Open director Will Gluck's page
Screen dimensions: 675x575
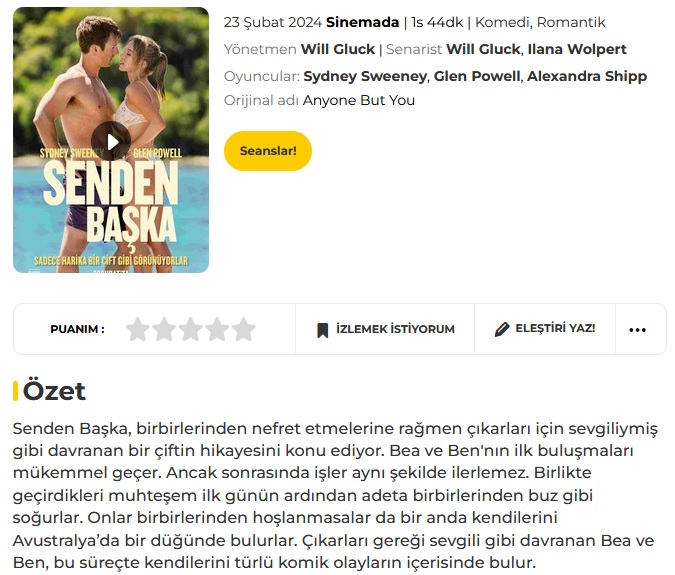338,49
